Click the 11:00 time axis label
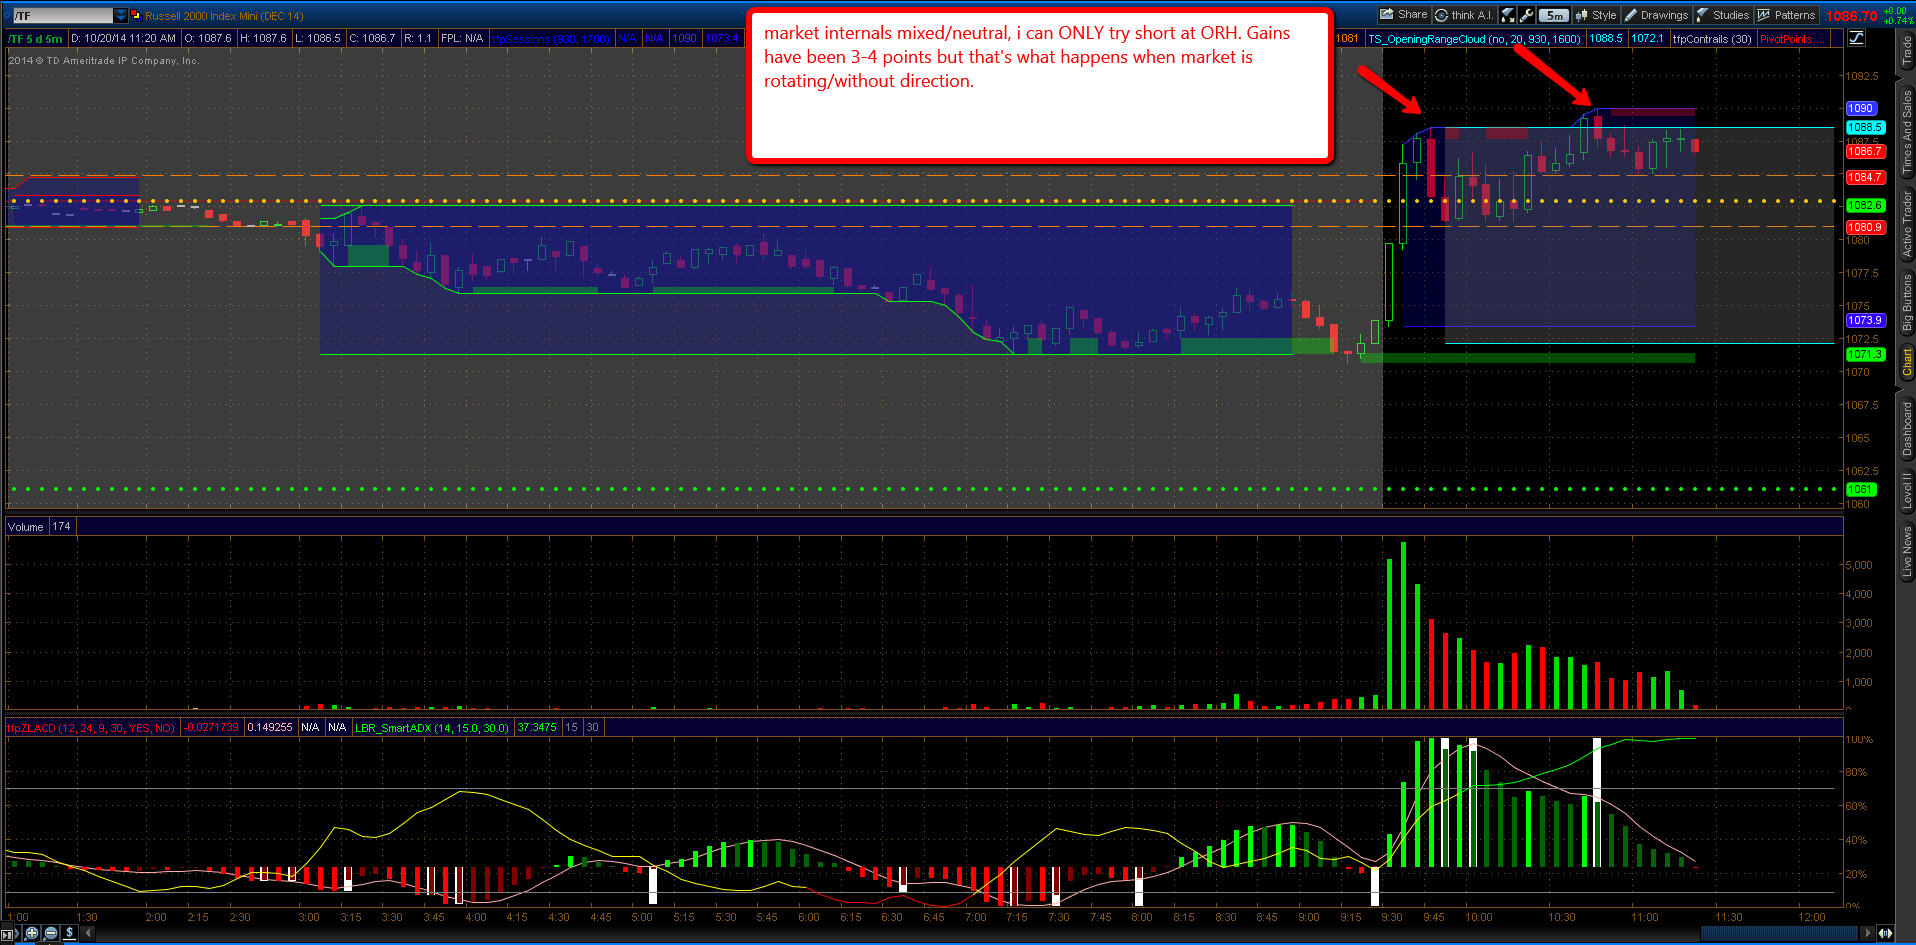The height and width of the screenshot is (945, 1916). [x=1645, y=917]
